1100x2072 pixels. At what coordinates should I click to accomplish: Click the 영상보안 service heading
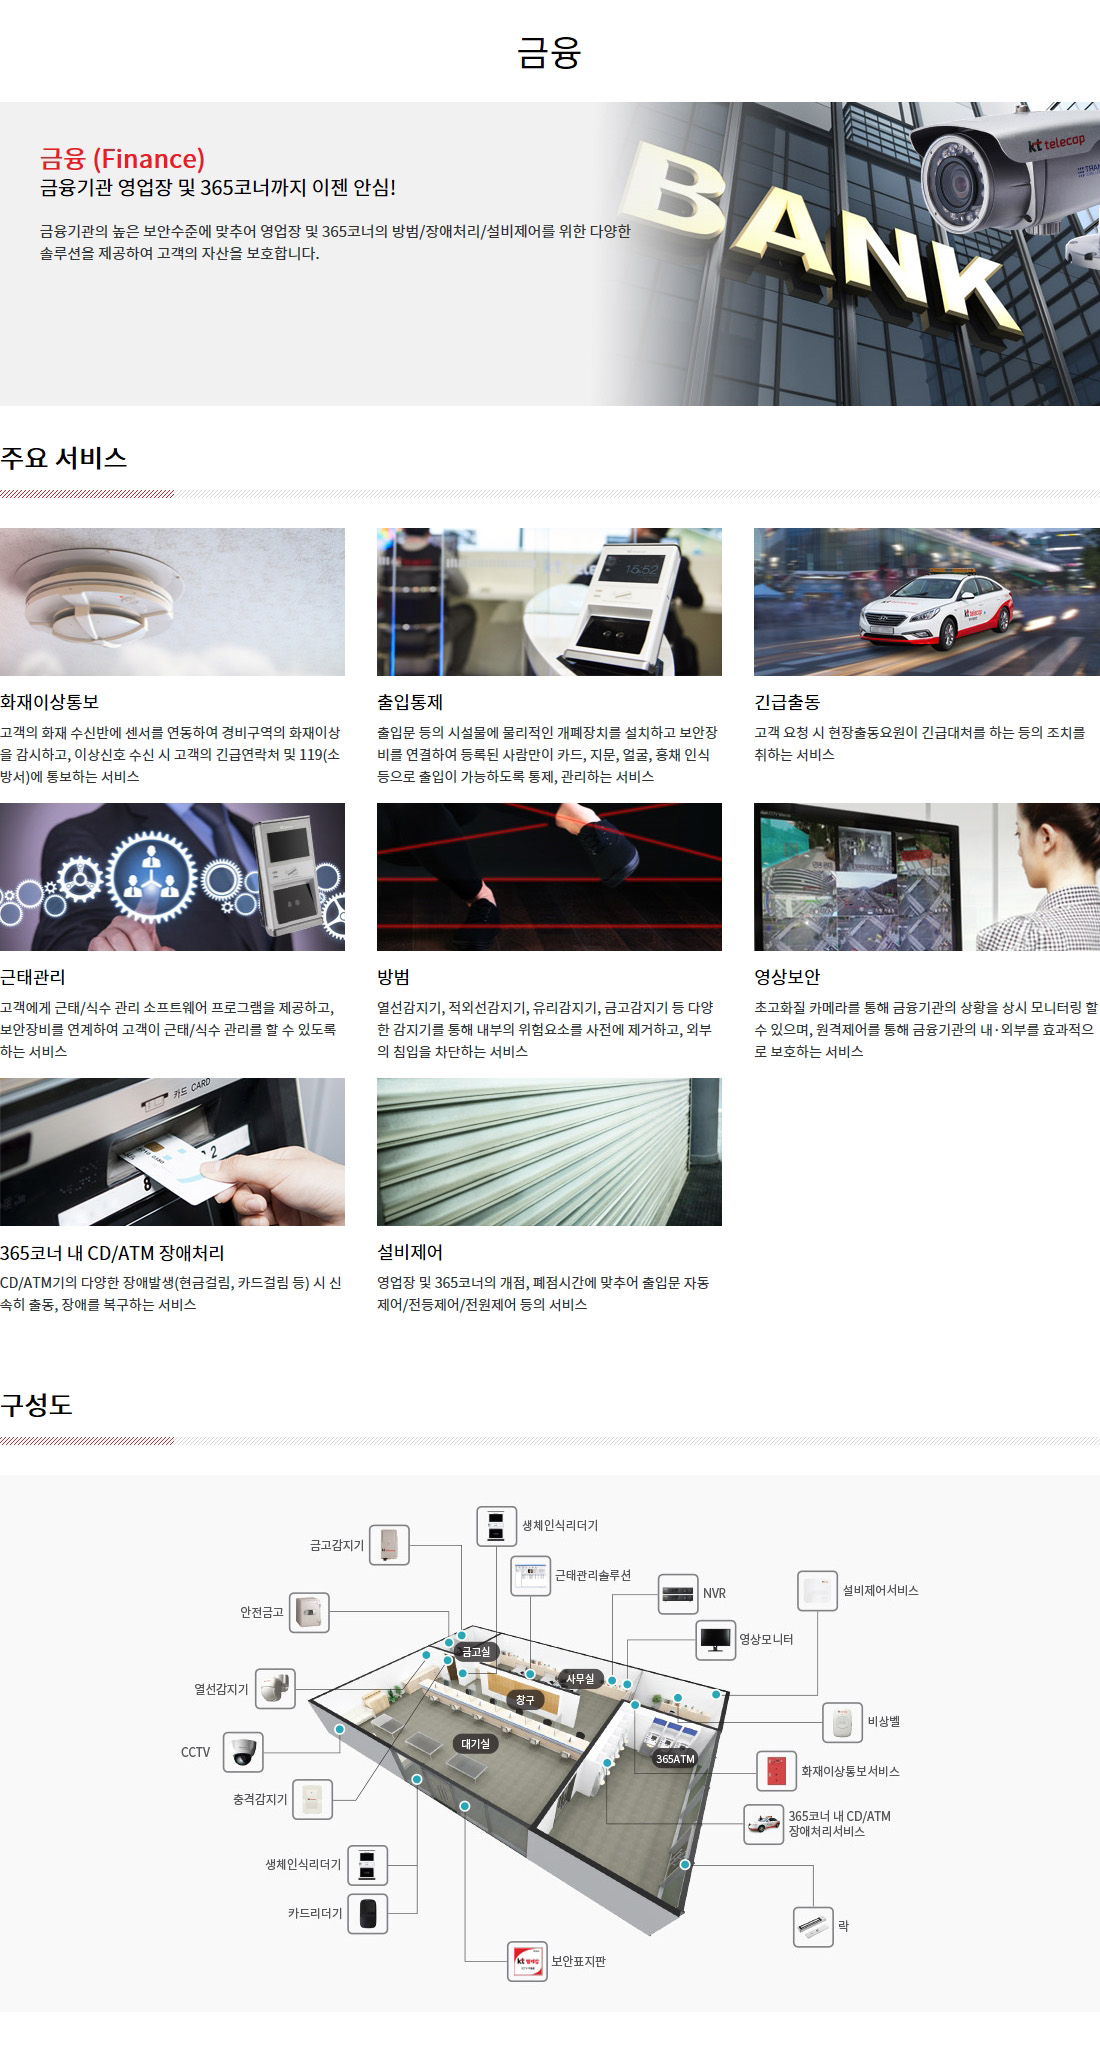coord(787,977)
